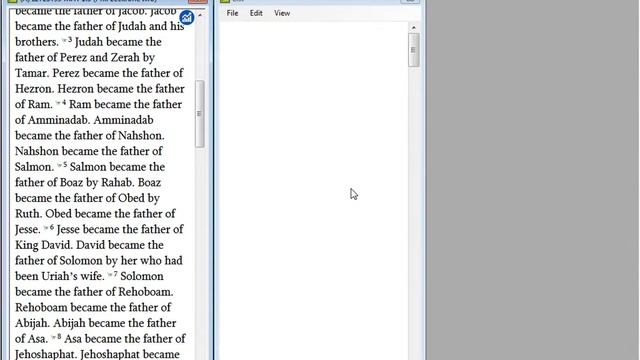Click the verse 5 marker before Salmon
This screenshot has height=360, width=640.
(62, 165)
